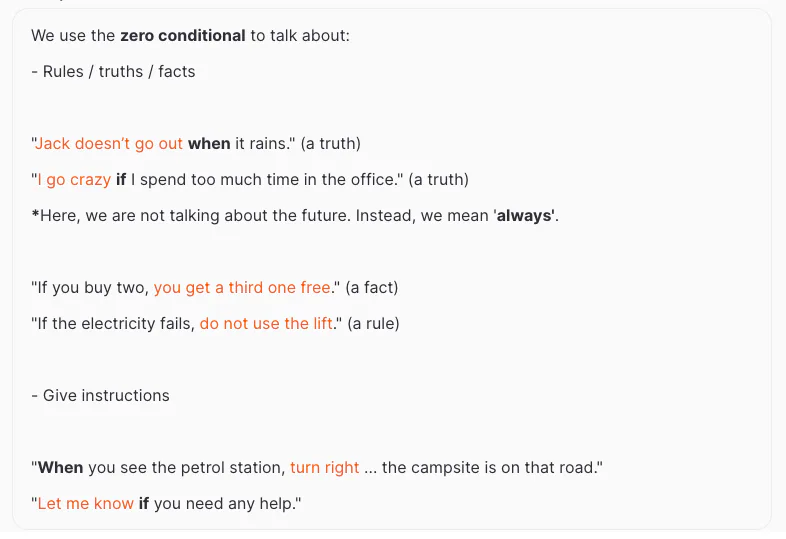786x539 pixels.
Task: Click the bold "zero conditional" term
Action: tap(182, 36)
